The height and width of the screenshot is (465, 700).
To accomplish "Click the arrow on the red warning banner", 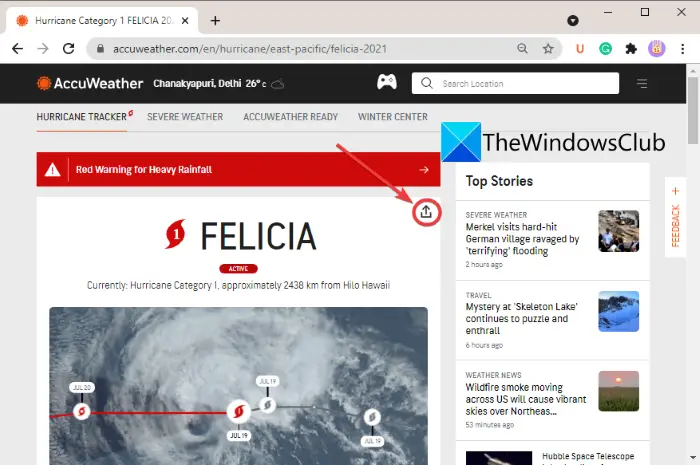I will click(x=424, y=170).
